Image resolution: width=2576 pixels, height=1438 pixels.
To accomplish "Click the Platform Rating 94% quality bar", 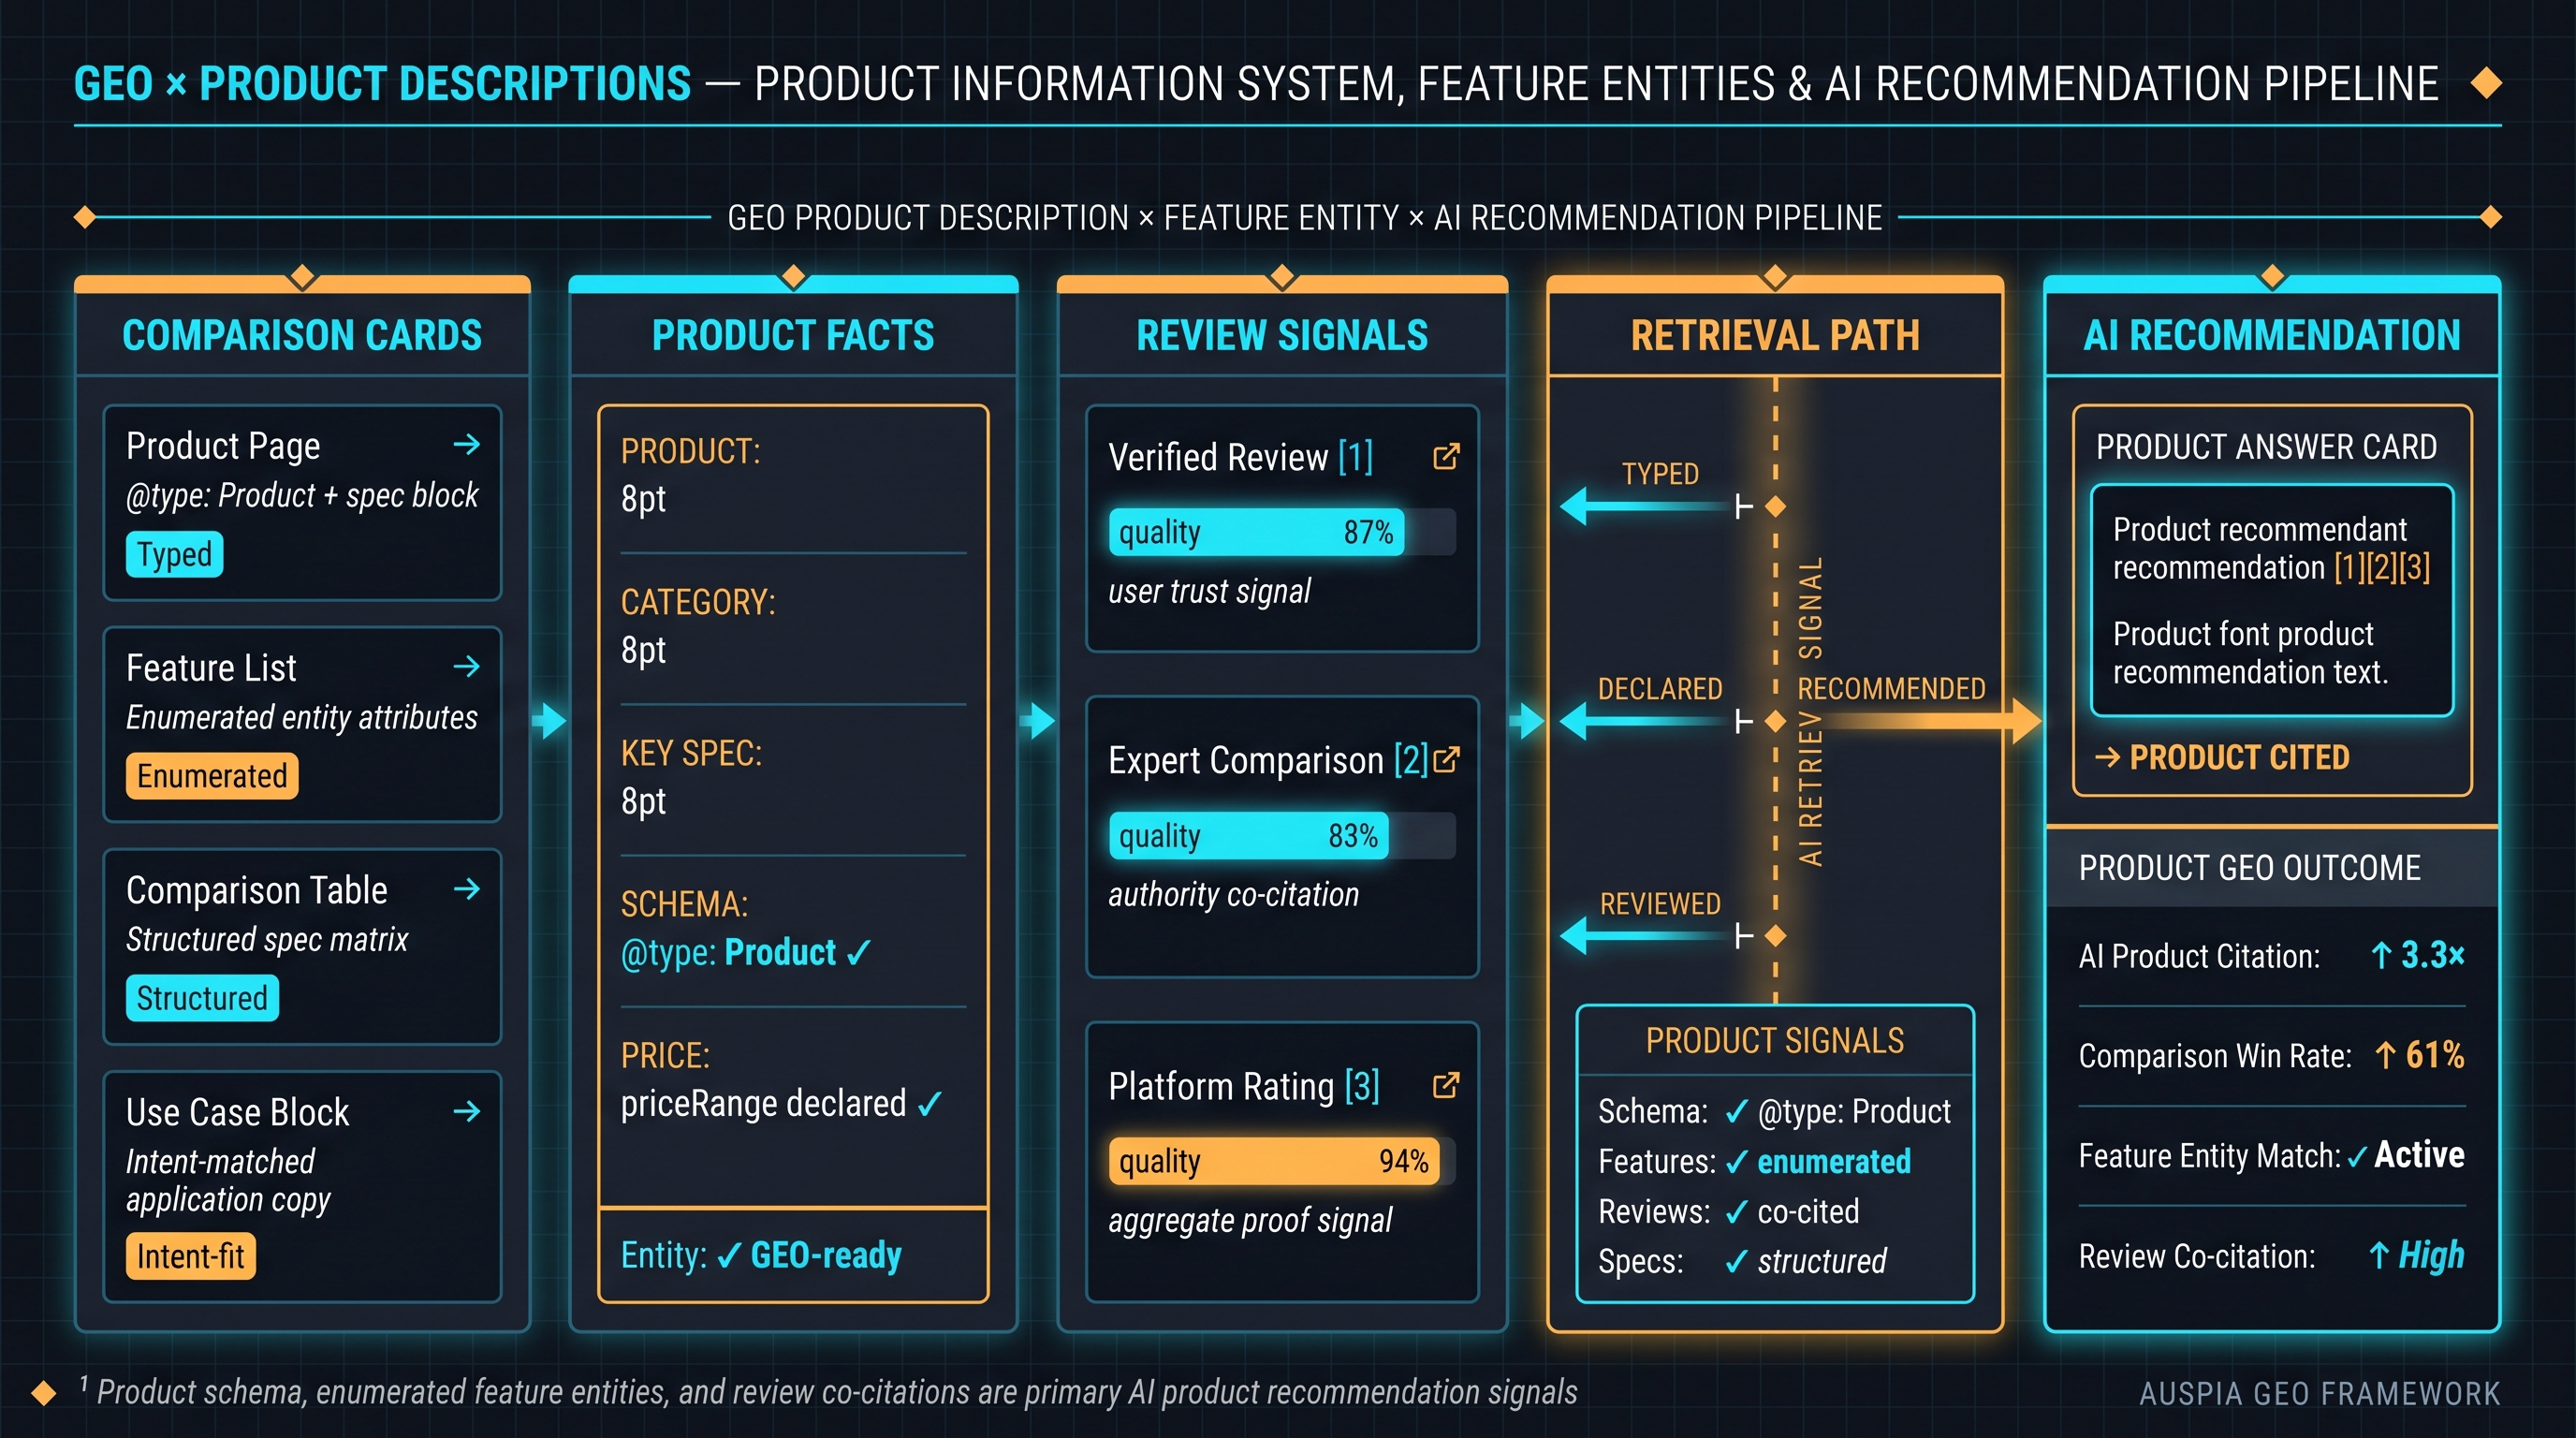I will click(x=1281, y=1161).
